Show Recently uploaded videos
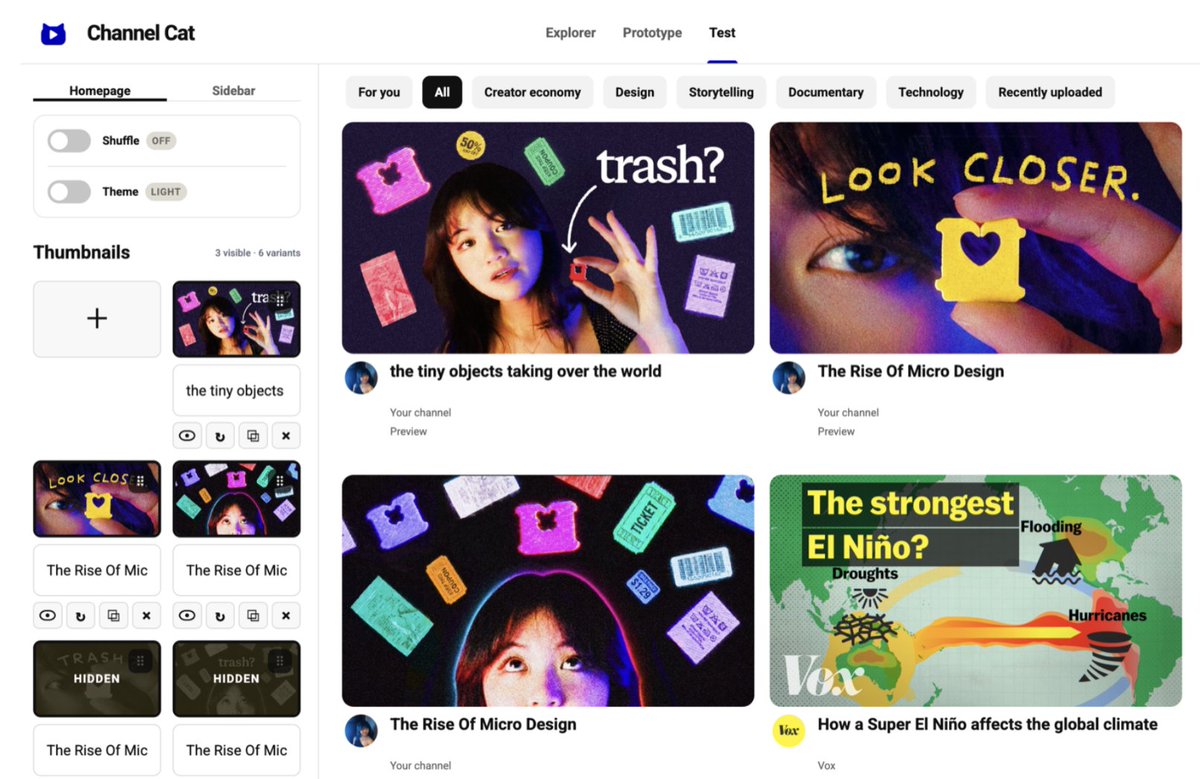Image resolution: width=1200 pixels, height=779 pixels. 1050,92
